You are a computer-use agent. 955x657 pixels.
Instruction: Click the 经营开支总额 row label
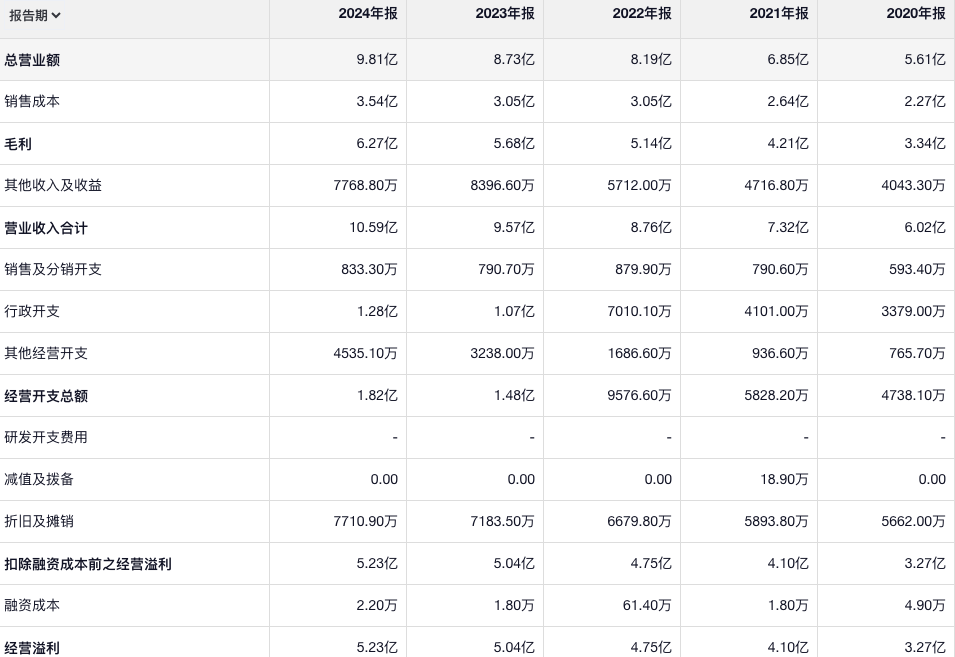(x=46, y=396)
